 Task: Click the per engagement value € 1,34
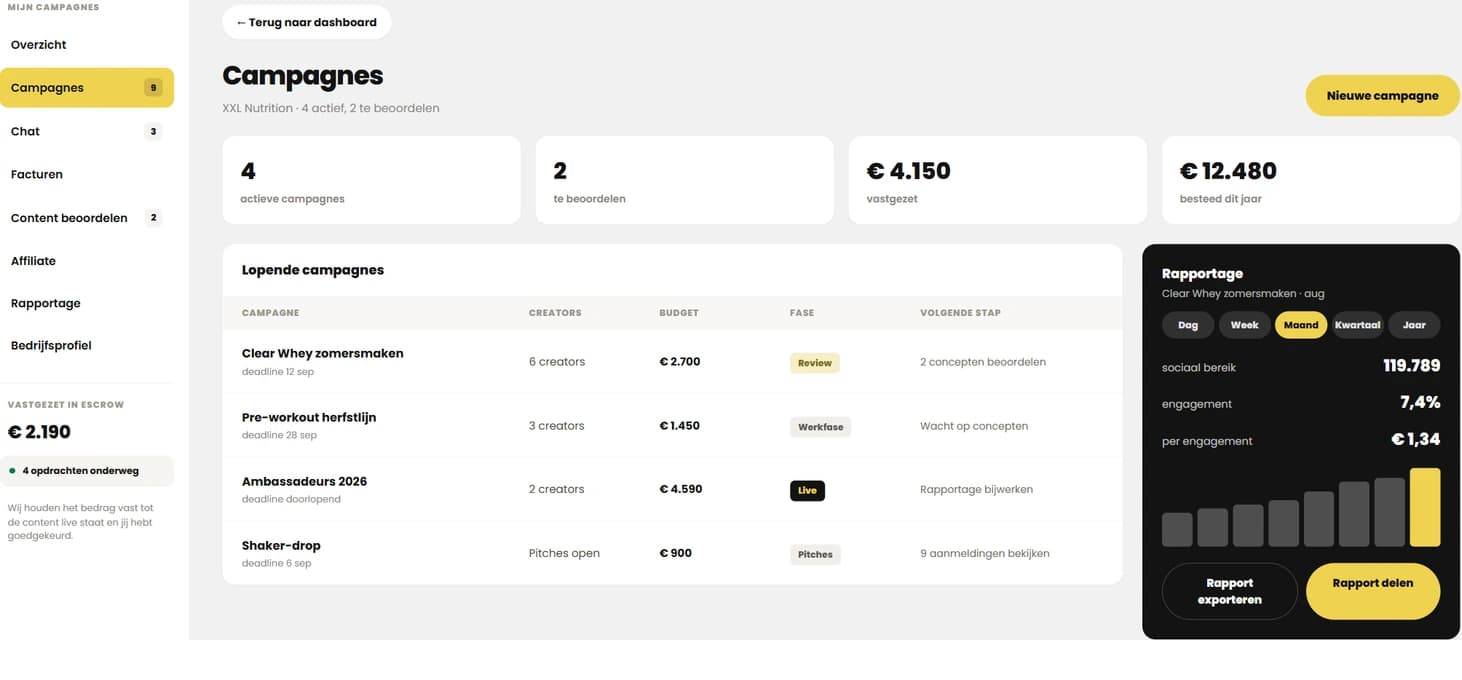coord(1416,439)
